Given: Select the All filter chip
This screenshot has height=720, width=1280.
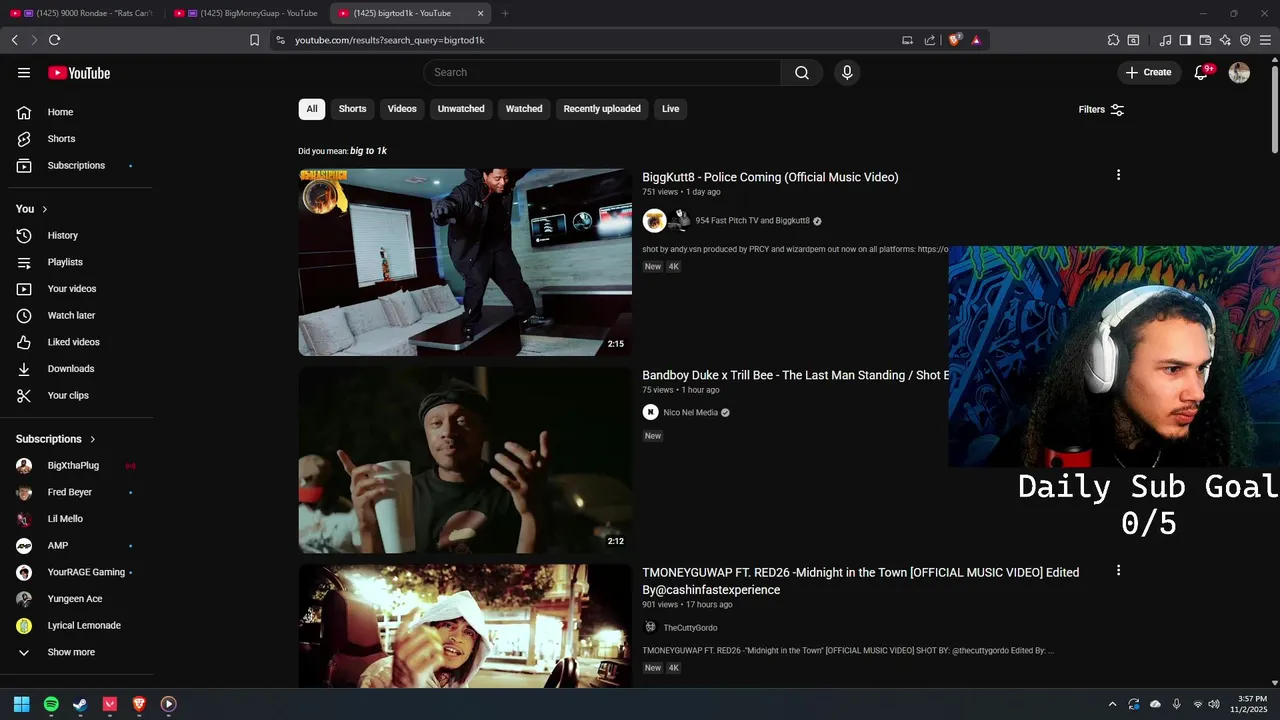Looking at the screenshot, I should 312,109.
